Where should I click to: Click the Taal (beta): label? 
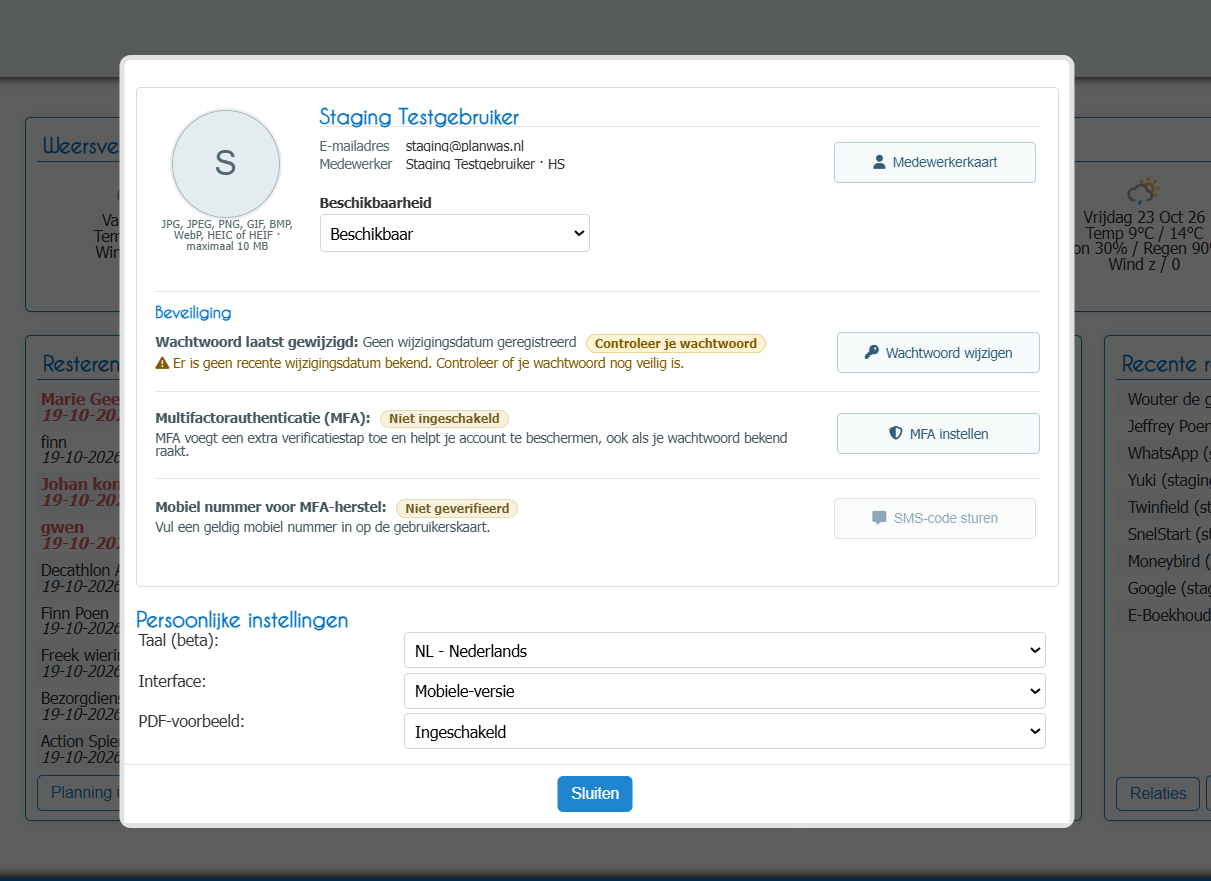coord(178,641)
